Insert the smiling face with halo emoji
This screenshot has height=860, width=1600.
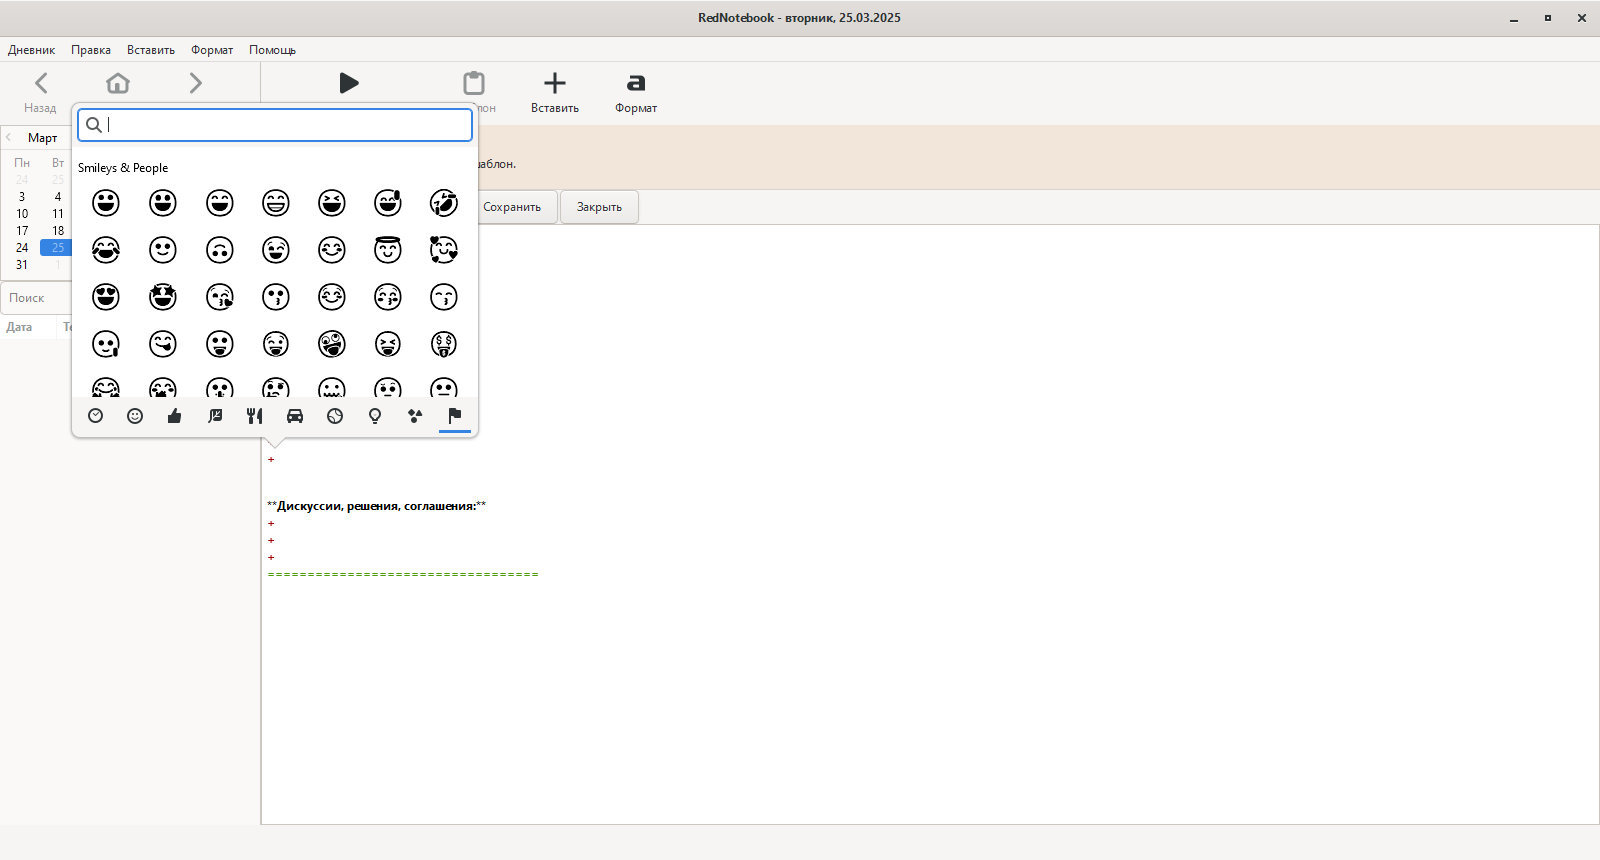click(388, 249)
